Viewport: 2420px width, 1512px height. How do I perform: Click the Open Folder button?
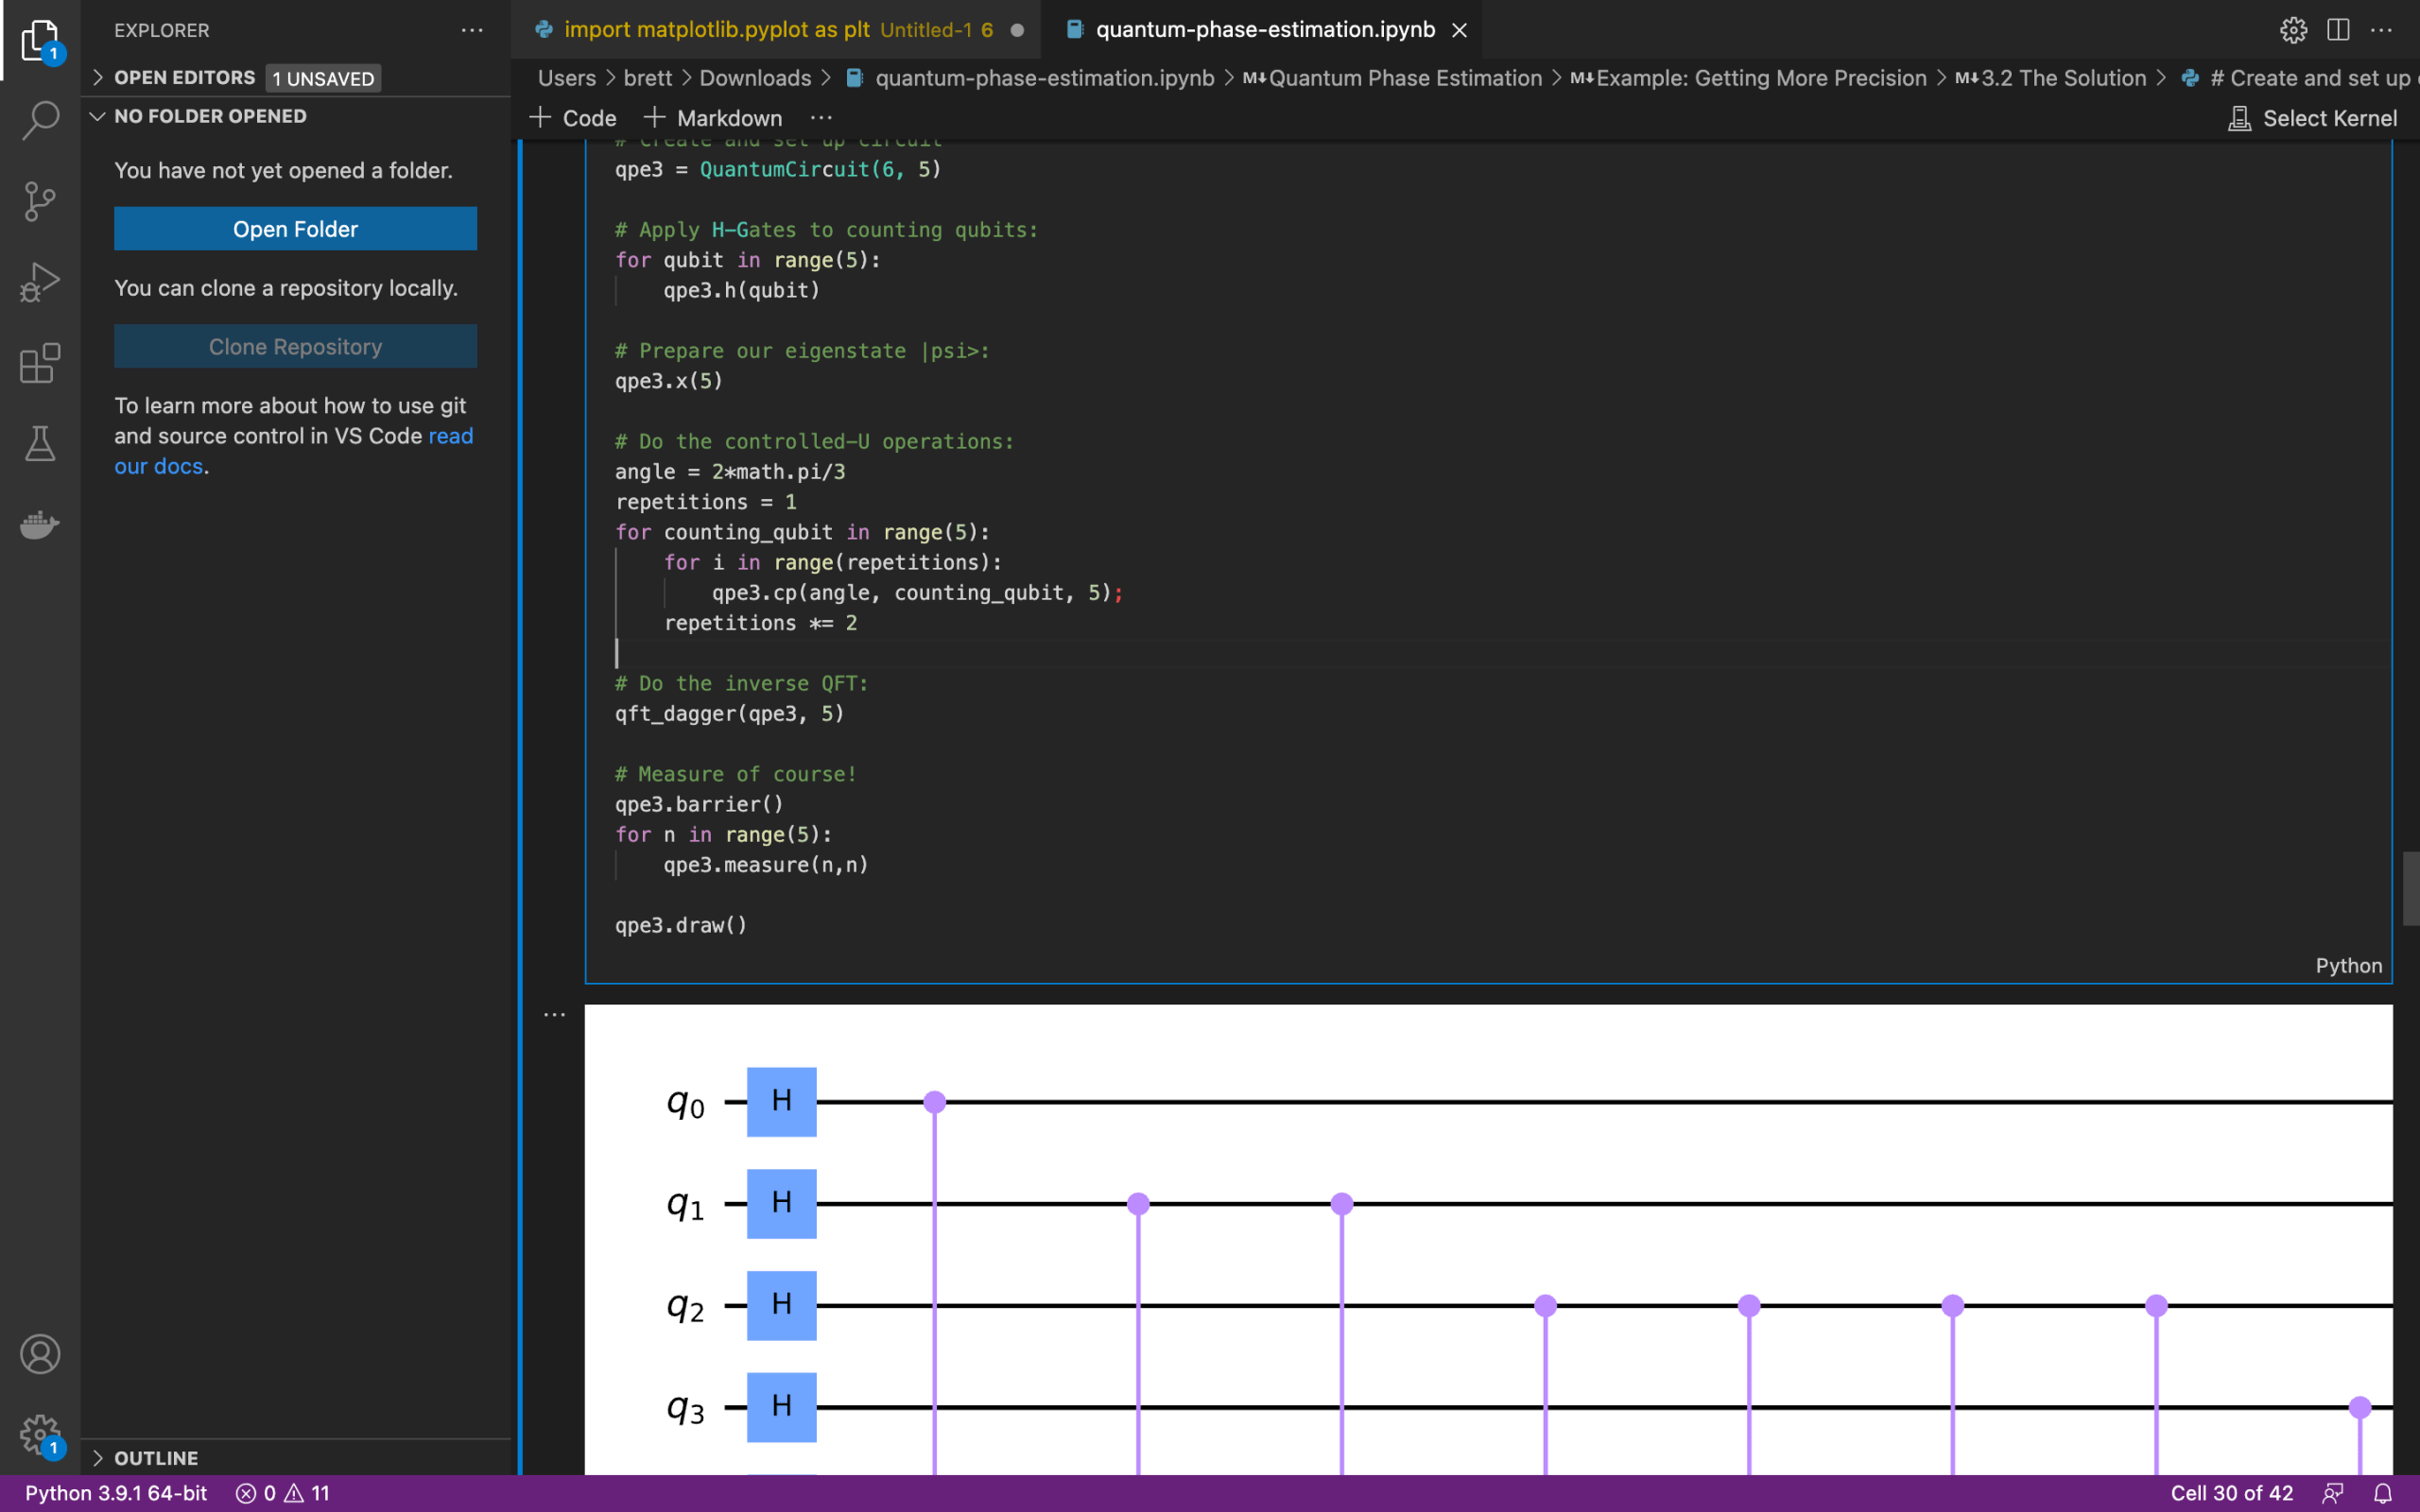click(x=295, y=229)
